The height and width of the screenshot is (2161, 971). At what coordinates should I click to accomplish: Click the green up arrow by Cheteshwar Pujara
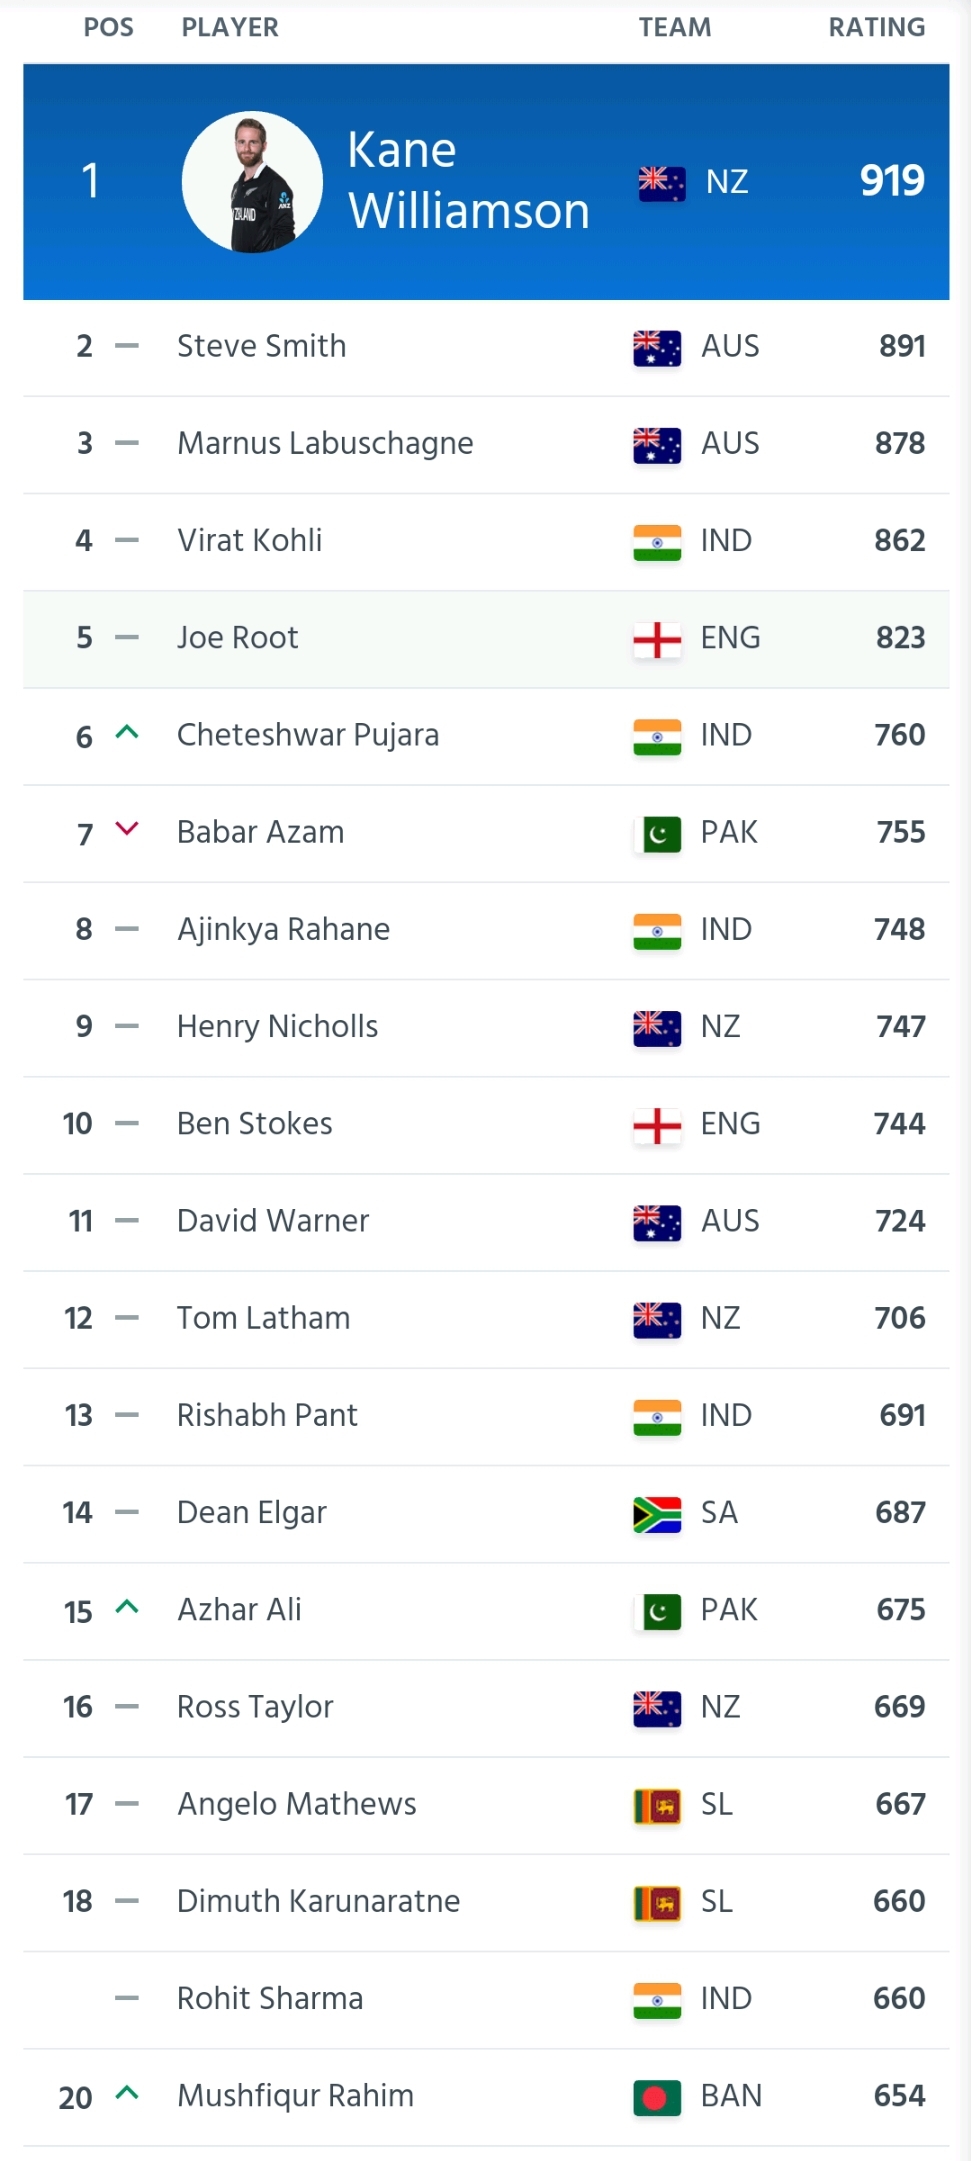[x=127, y=732]
